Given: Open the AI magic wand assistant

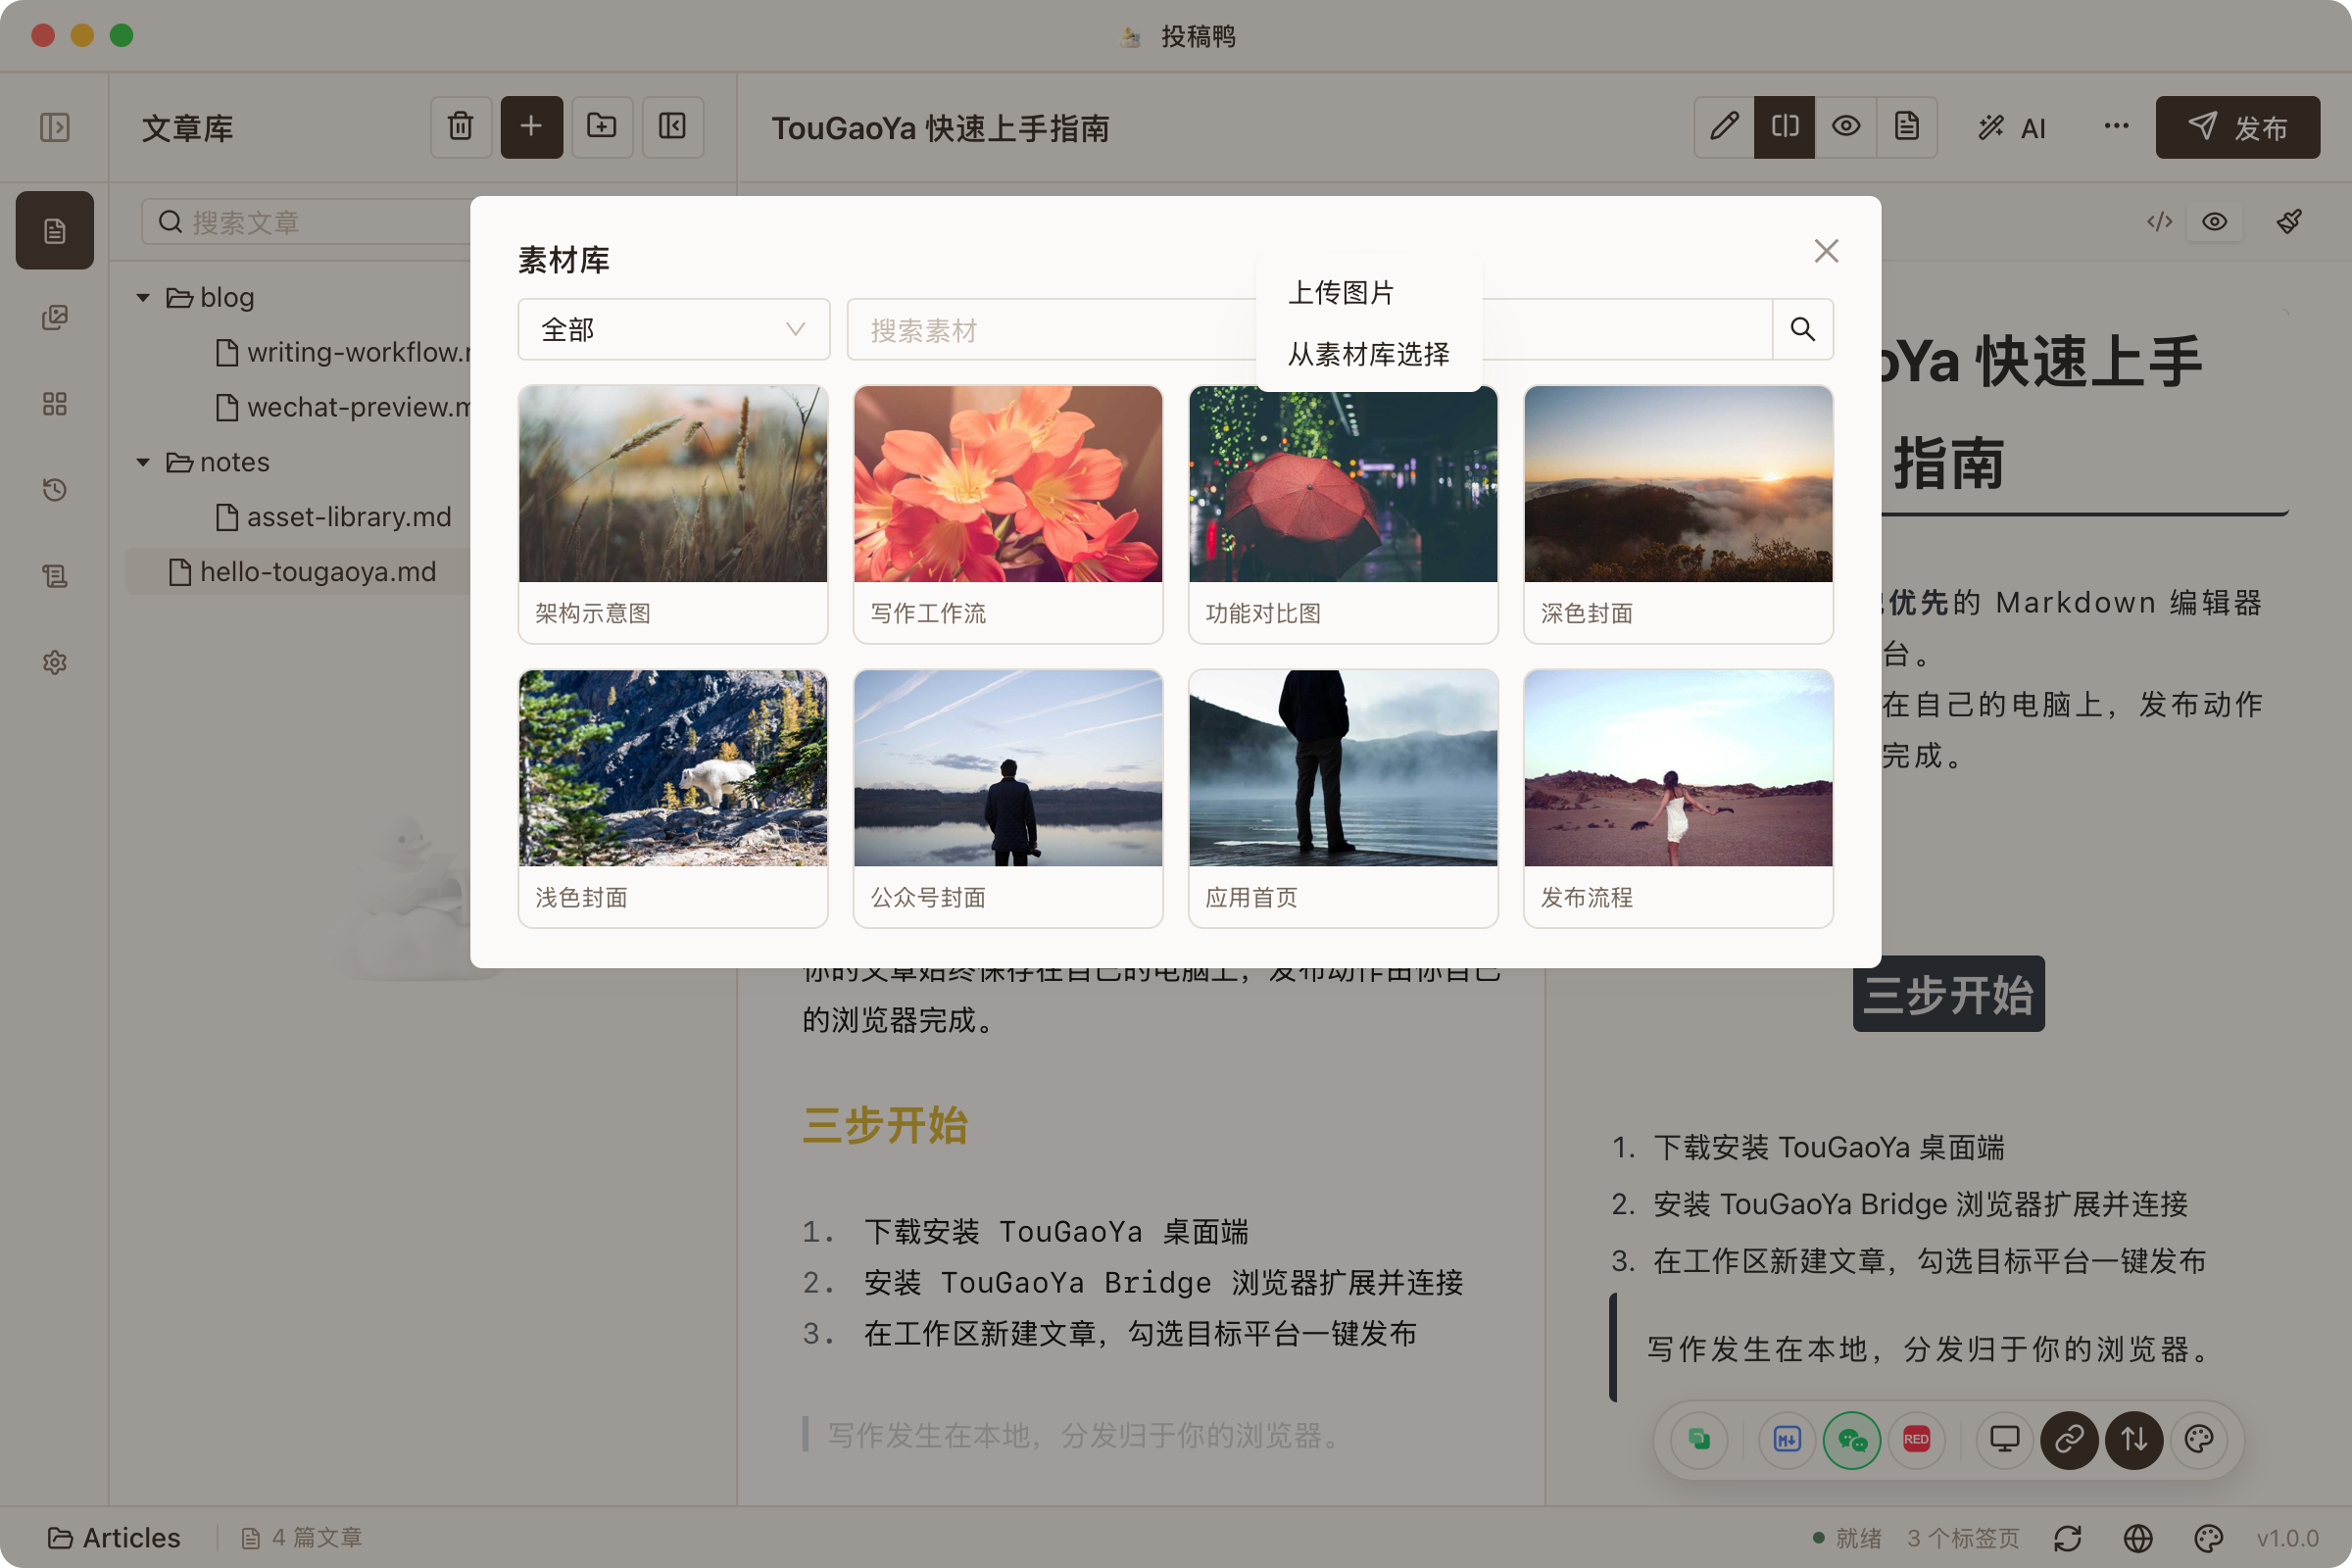Looking at the screenshot, I should (2012, 128).
